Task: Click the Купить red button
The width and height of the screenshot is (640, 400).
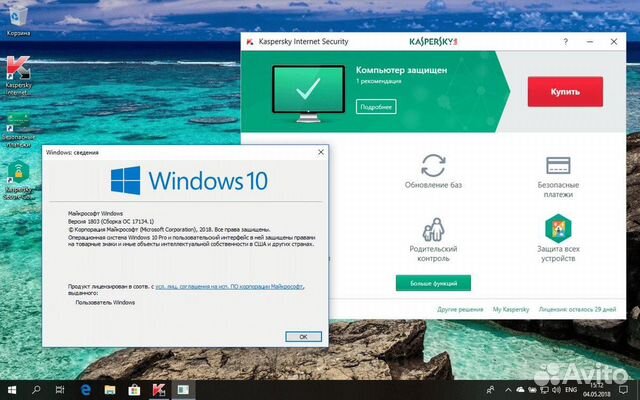Action: coord(565,91)
